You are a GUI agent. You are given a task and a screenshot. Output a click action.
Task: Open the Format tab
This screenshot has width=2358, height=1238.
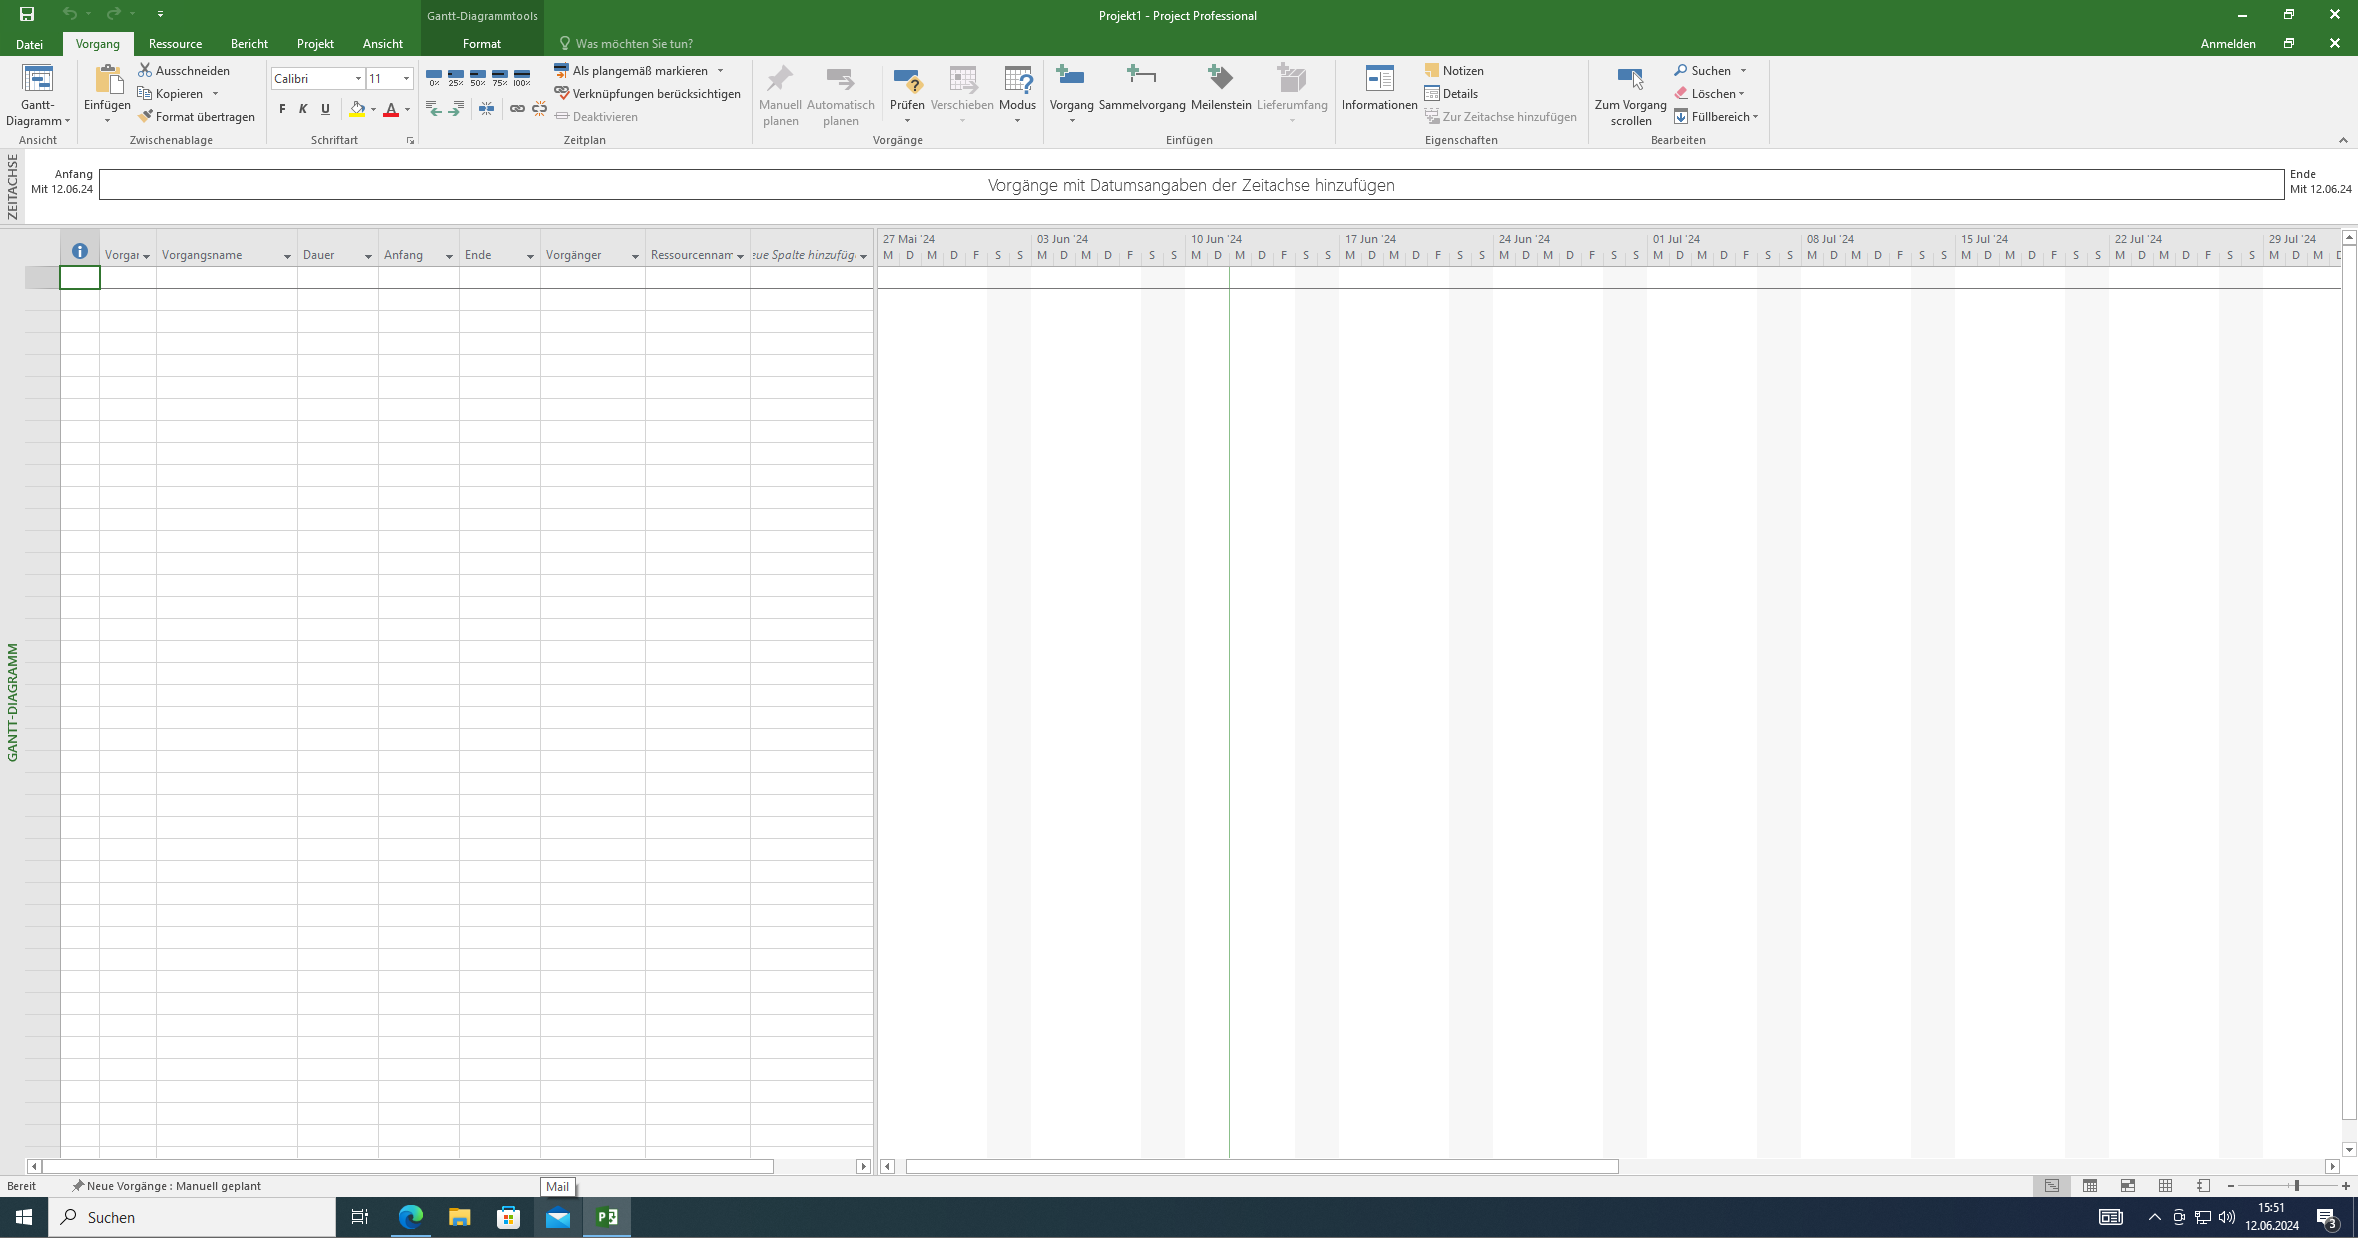481,44
